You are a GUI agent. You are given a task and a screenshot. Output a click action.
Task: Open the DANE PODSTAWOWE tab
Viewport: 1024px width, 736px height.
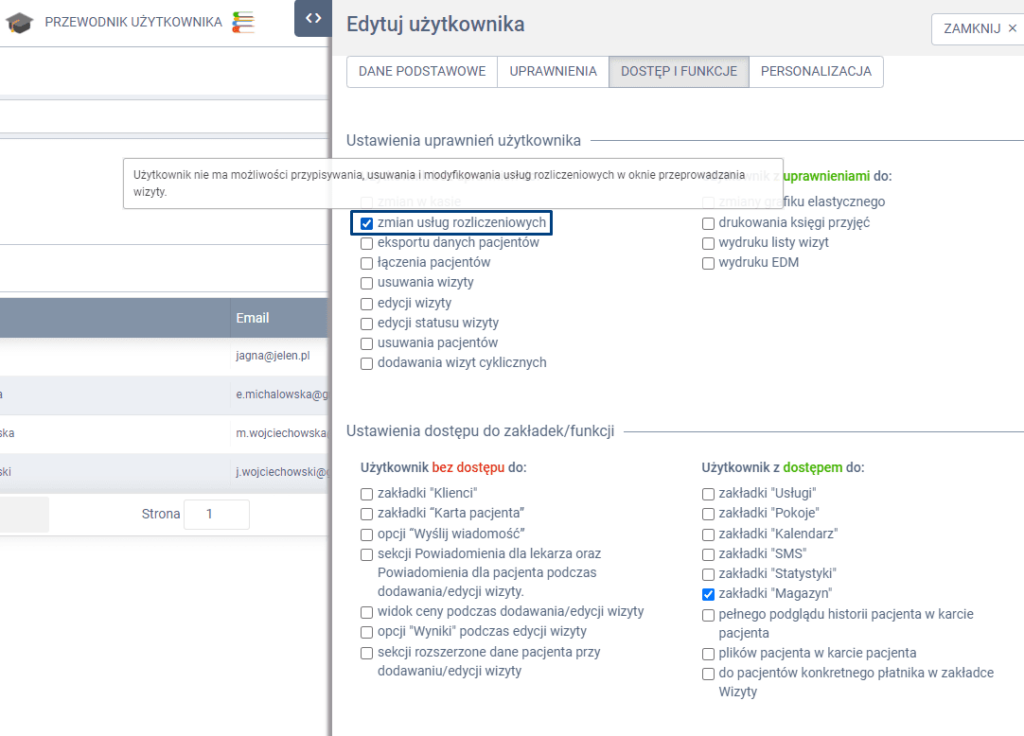pyautogui.click(x=422, y=72)
